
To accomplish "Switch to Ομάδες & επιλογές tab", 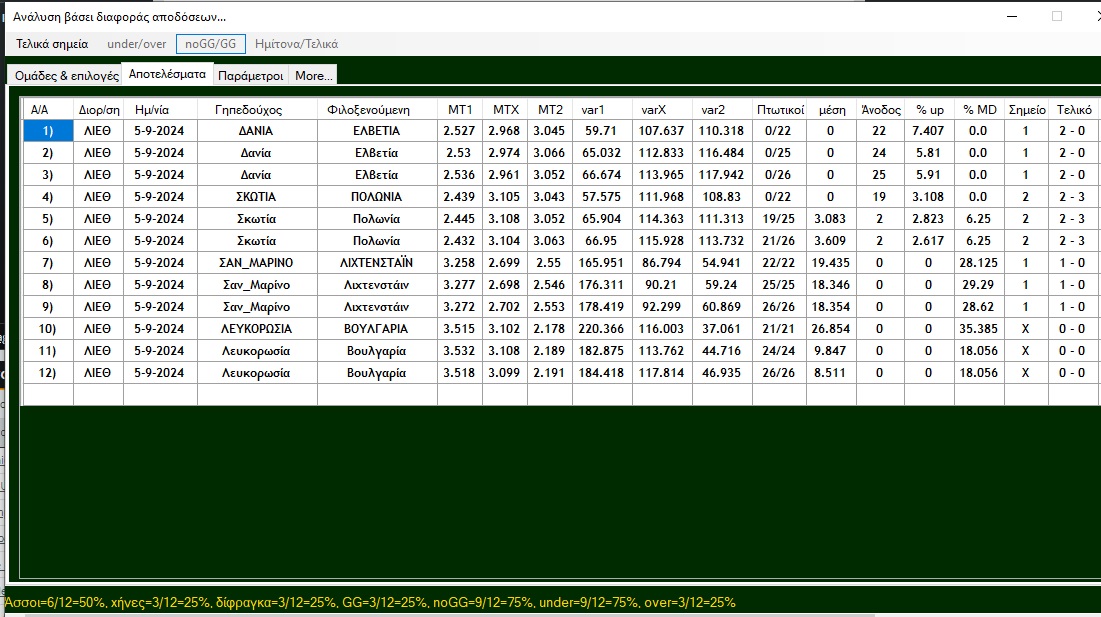I will pyautogui.click(x=67, y=76).
